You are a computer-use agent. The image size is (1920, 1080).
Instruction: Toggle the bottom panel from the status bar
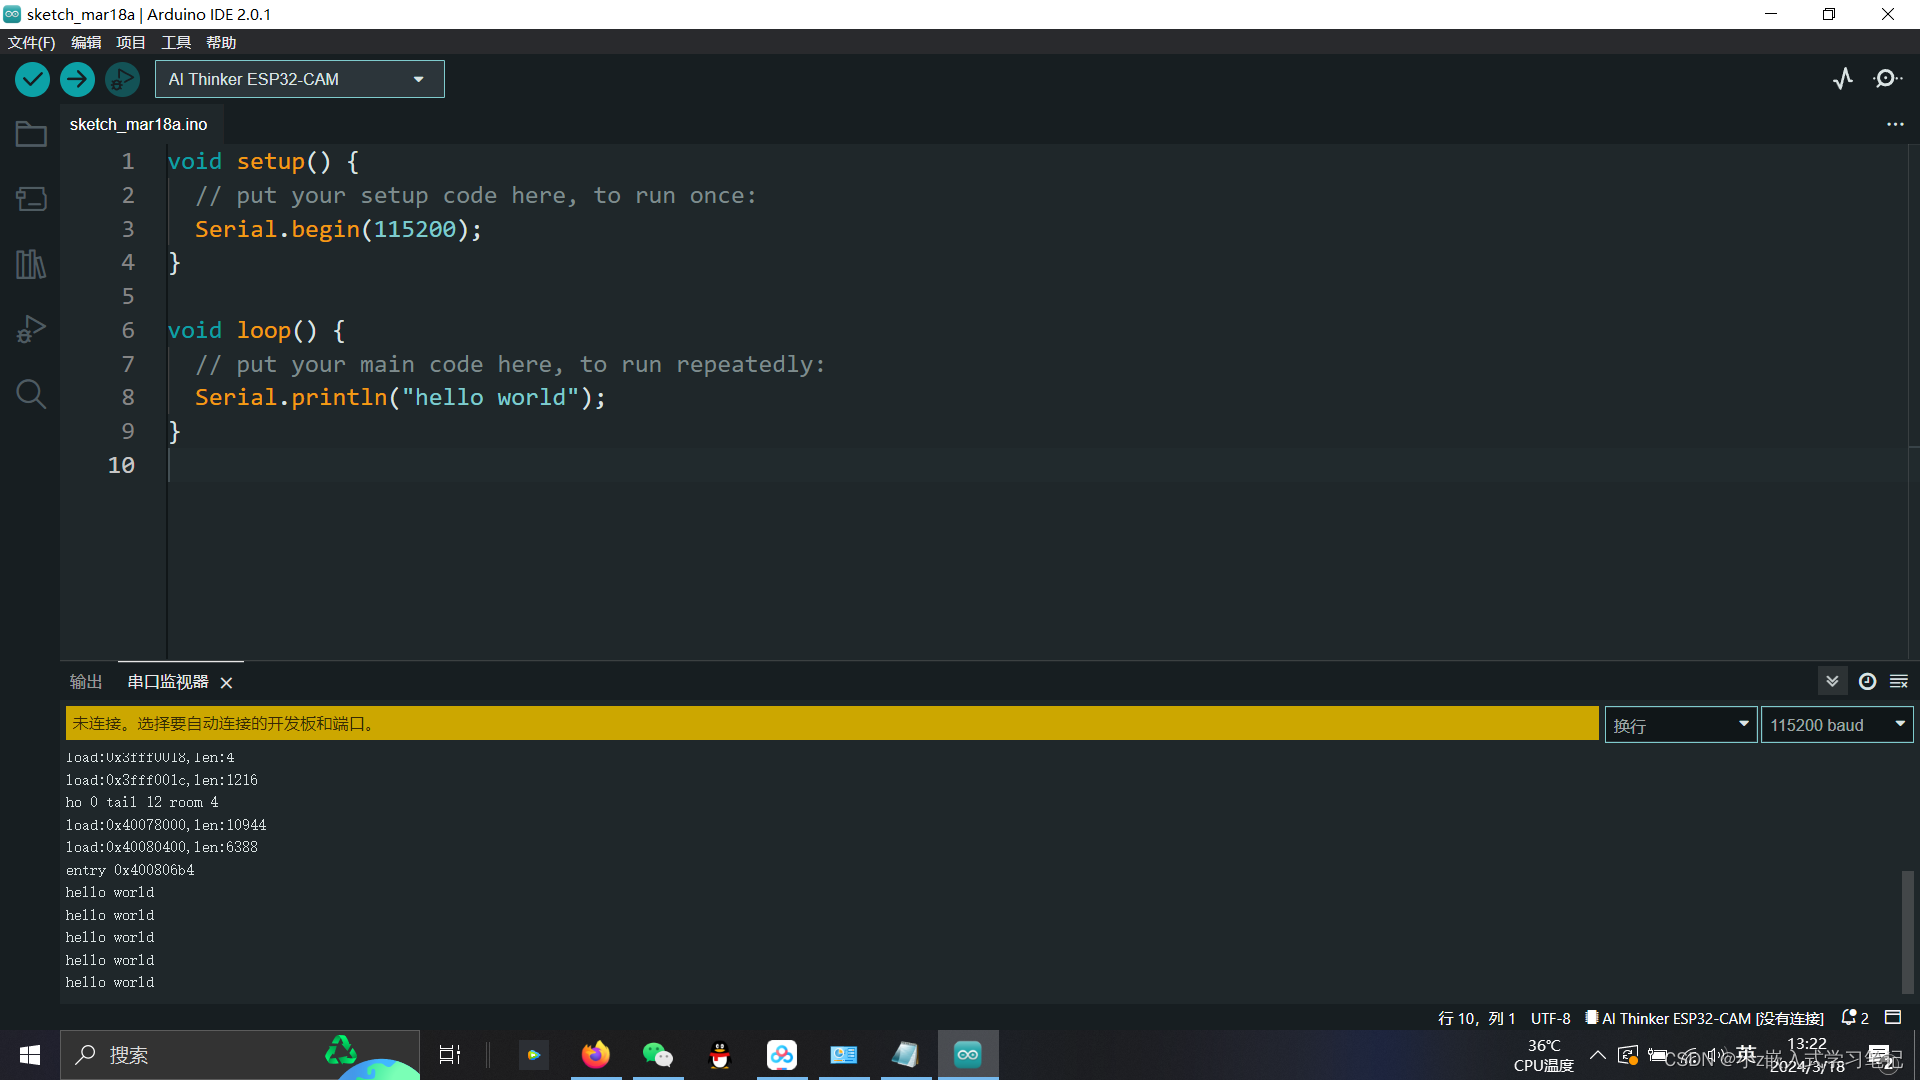[1893, 1017]
